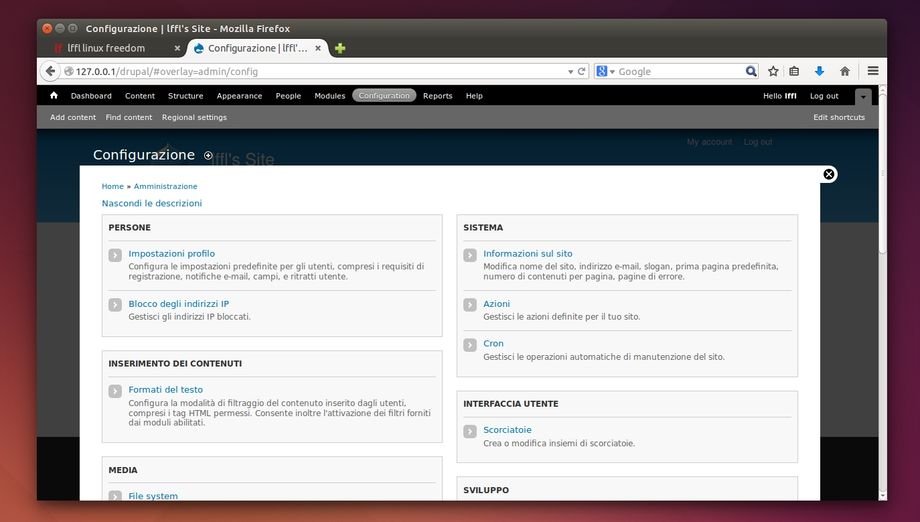Viewport: 920px width, 522px height.
Task: Open the Reports admin menu
Action: pyautogui.click(x=438, y=96)
